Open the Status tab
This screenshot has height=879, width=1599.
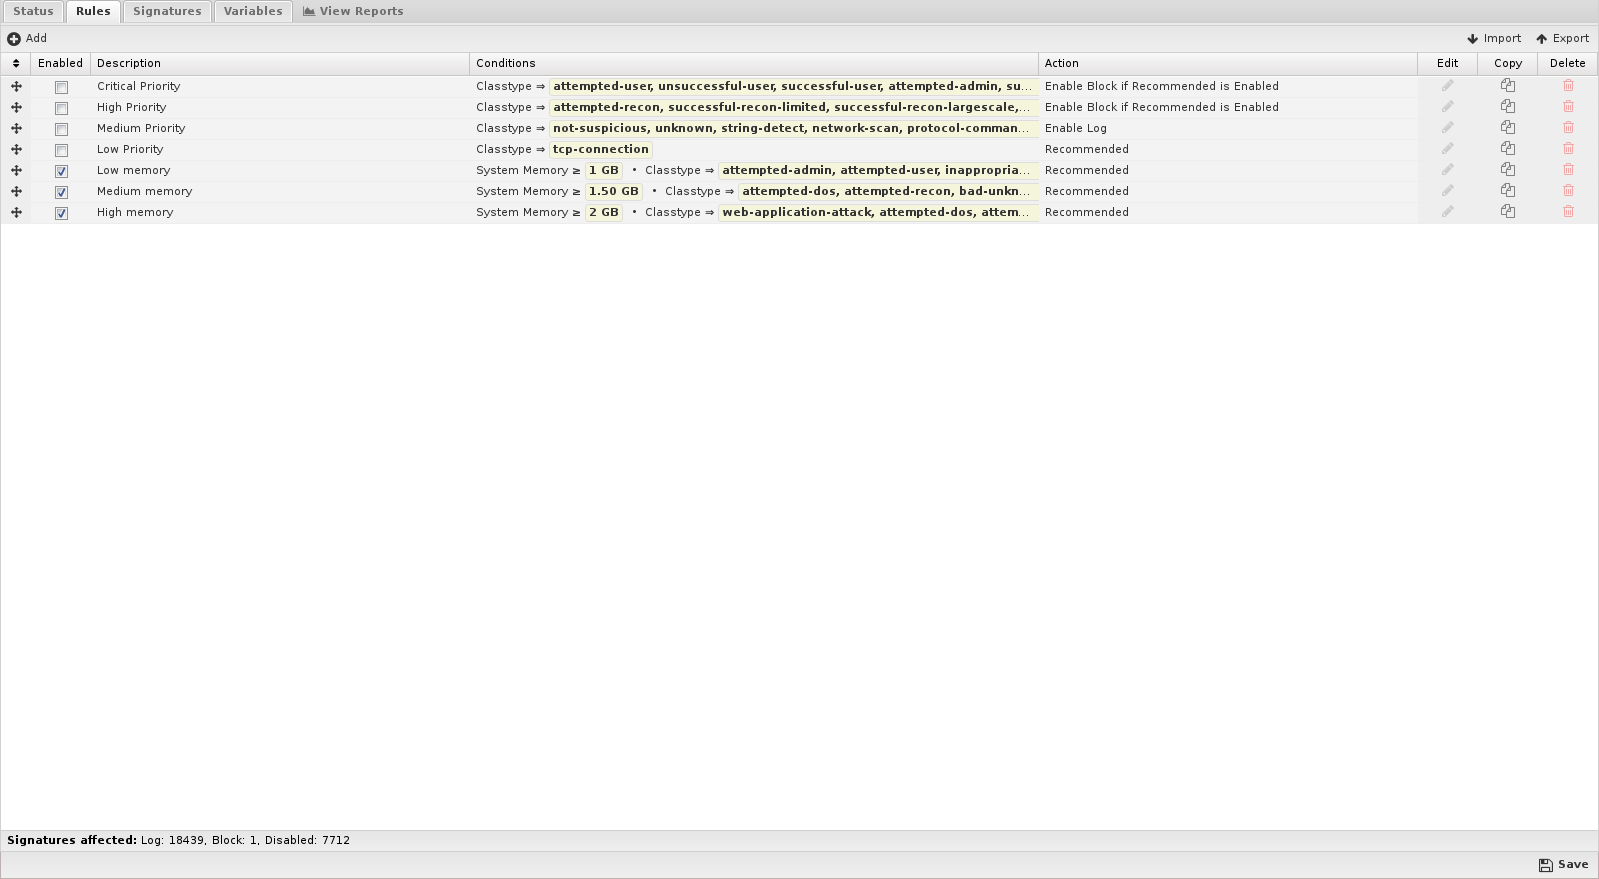(x=33, y=11)
